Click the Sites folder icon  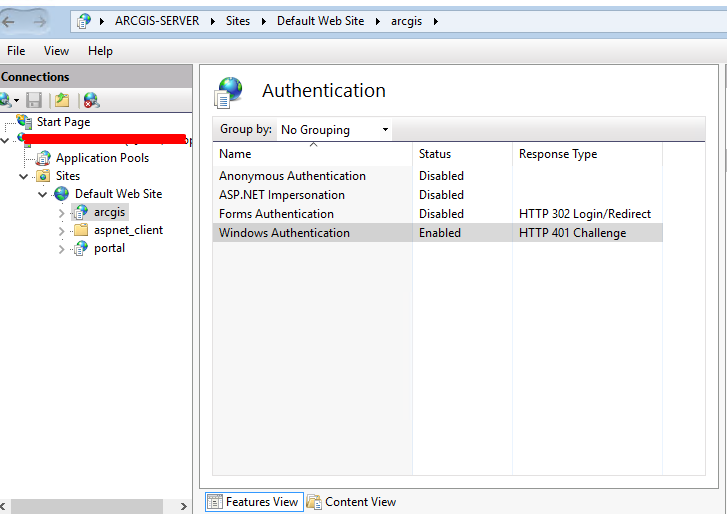coord(43,176)
